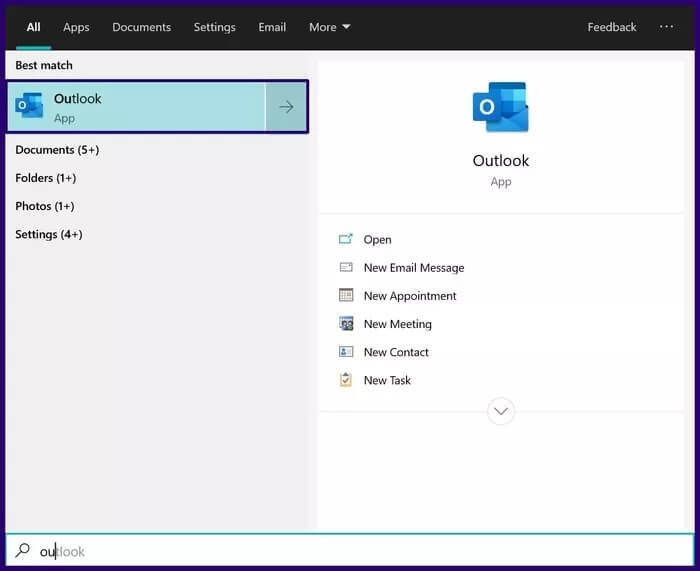Switch to the Documents tab

coord(142,27)
